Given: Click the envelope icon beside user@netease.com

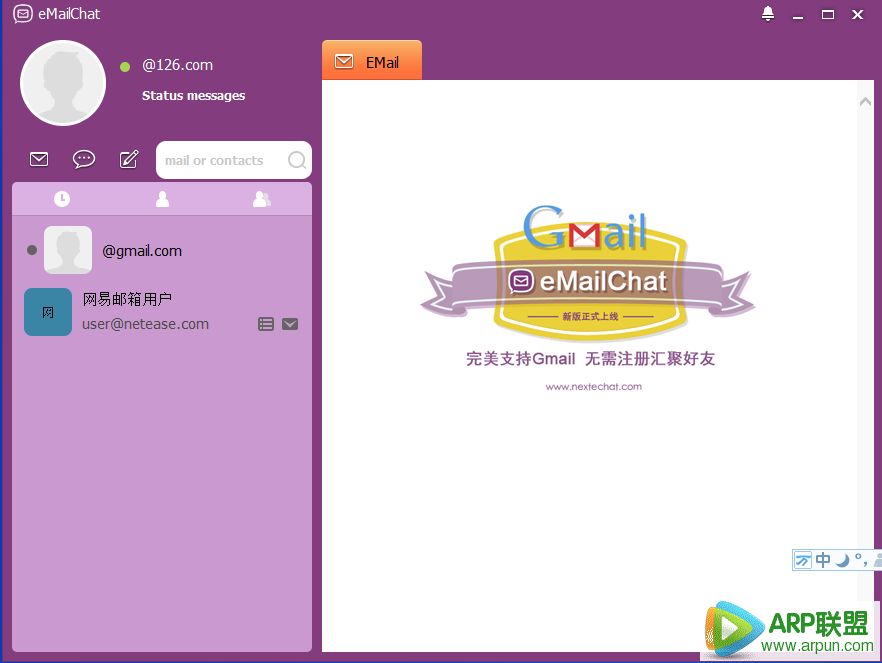Looking at the screenshot, I should (x=290, y=324).
